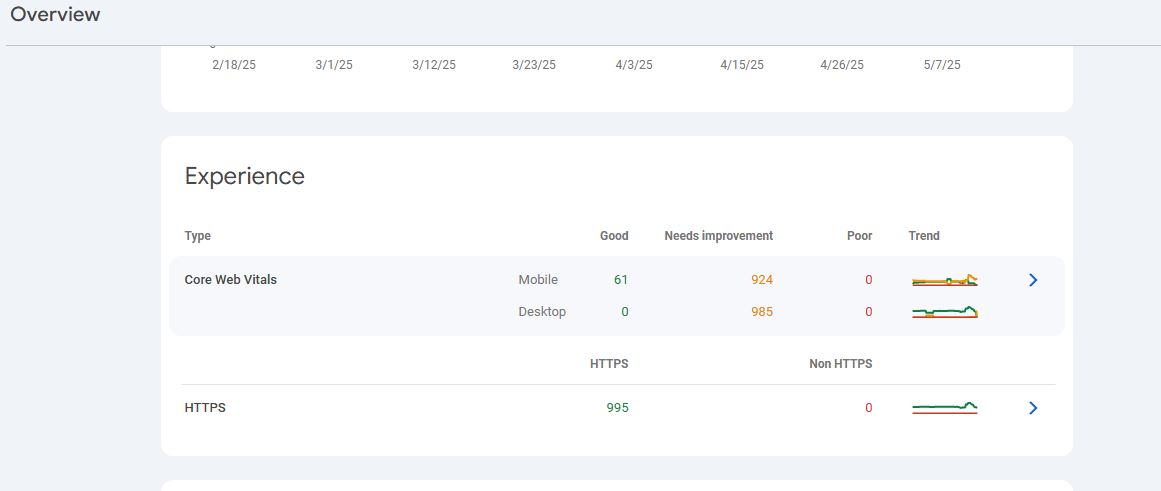
Task: Click the Mobile label in Core Web Vitals
Action: click(x=538, y=280)
